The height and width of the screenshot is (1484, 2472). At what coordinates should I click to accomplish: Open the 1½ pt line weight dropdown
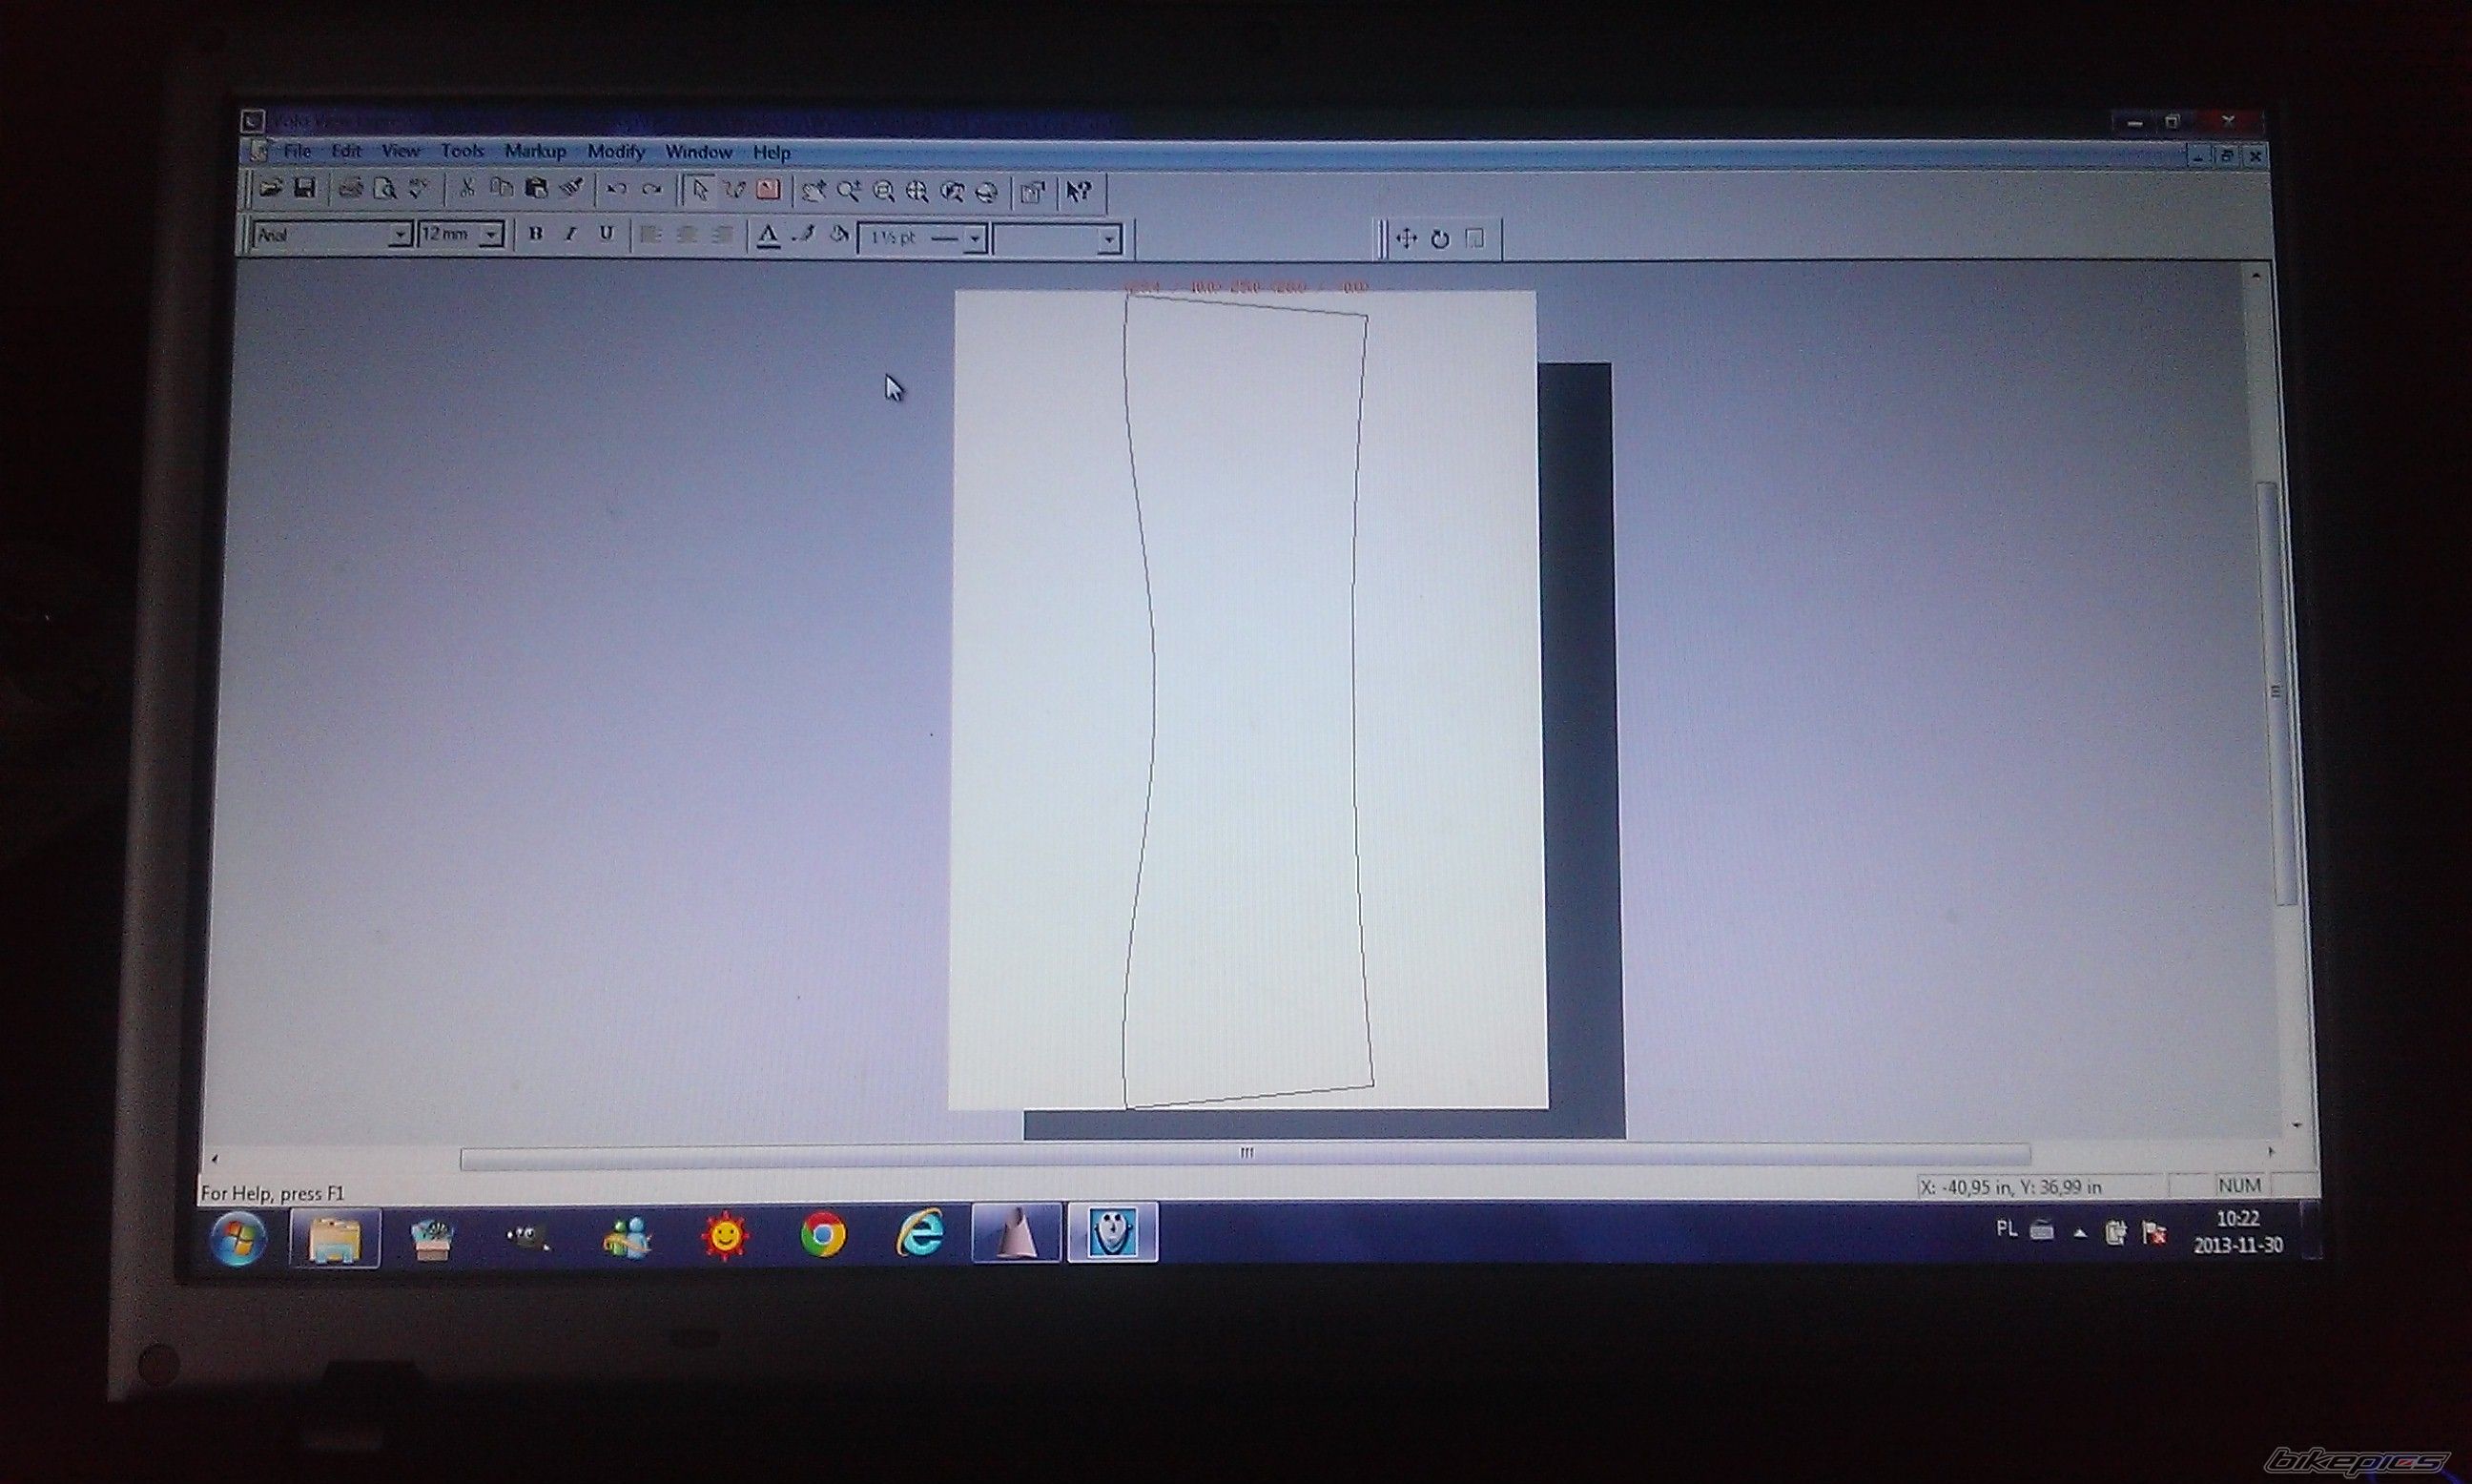point(975,239)
